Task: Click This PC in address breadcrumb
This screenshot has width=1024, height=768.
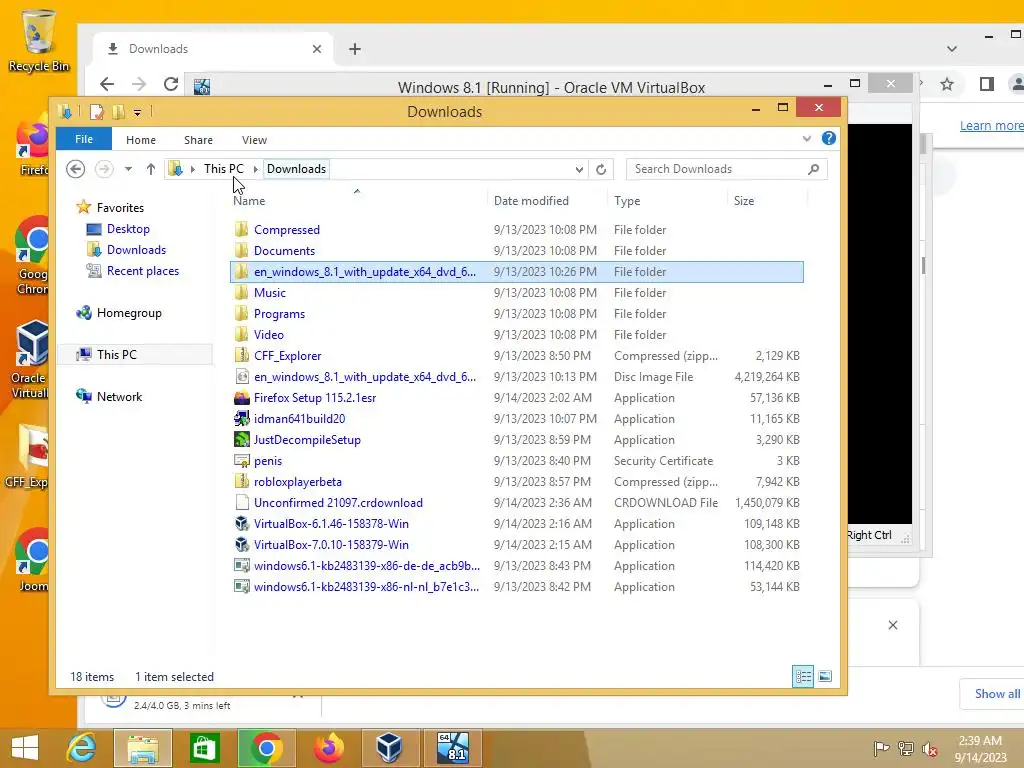Action: (x=223, y=168)
